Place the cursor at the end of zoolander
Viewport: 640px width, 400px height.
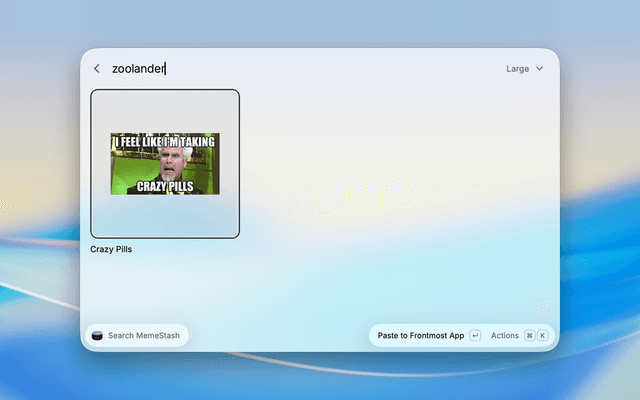click(x=165, y=69)
